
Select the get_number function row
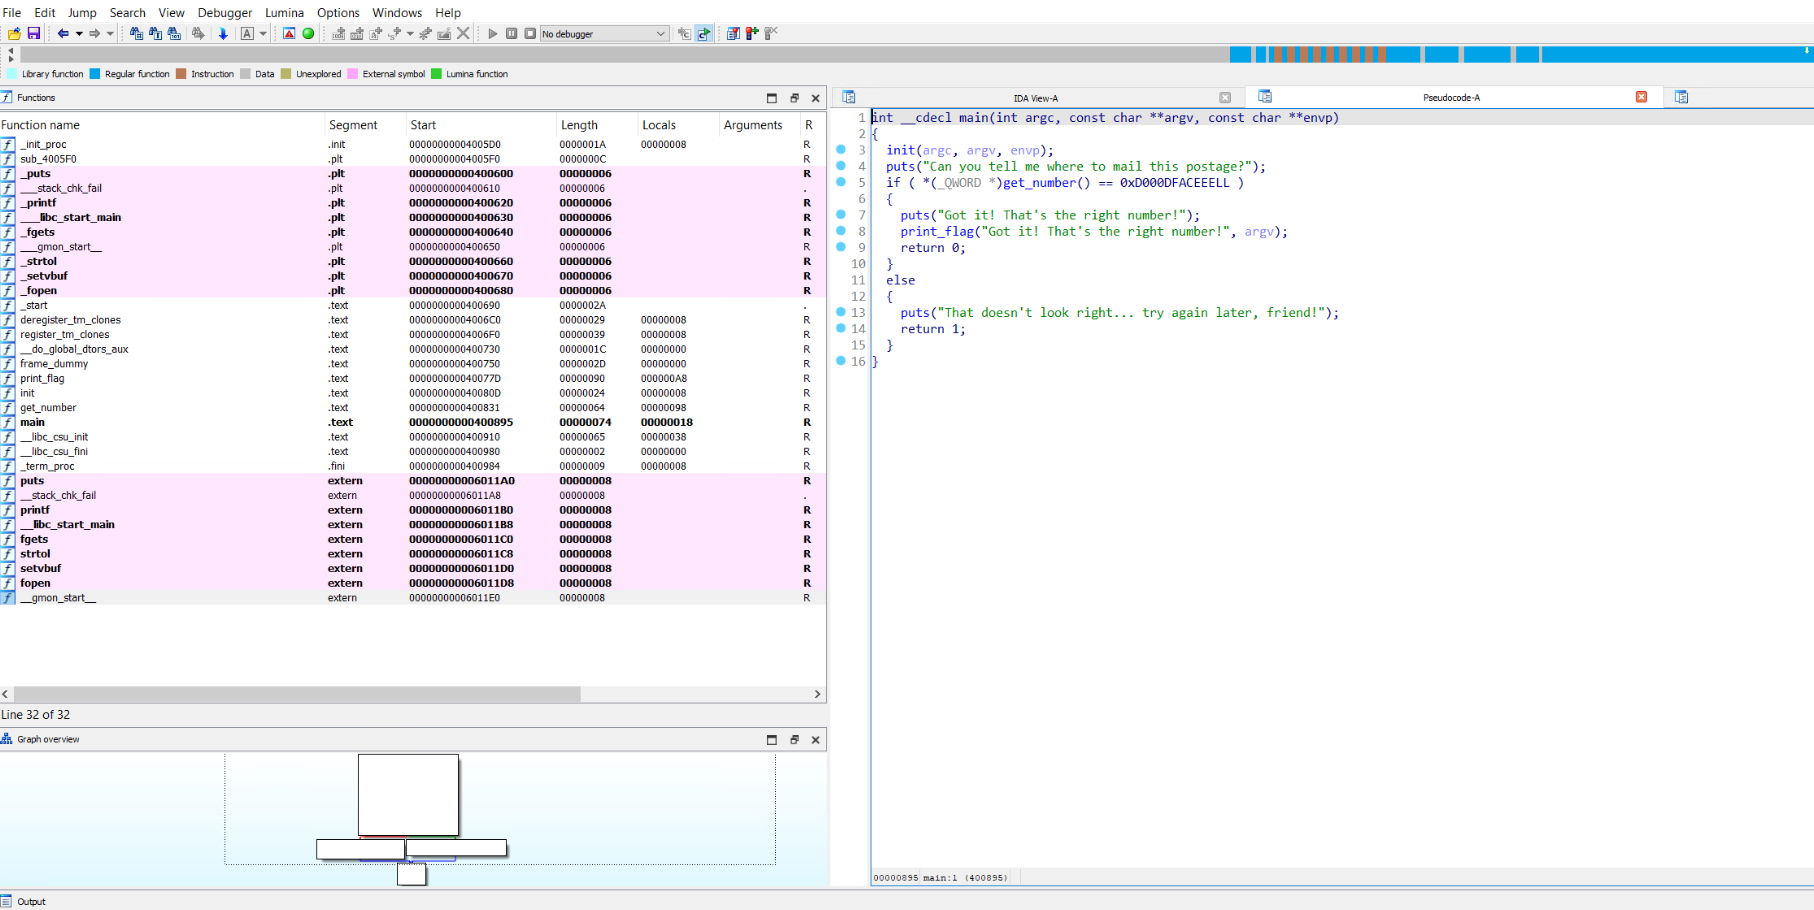pyautogui.click(x=412, y=407)
